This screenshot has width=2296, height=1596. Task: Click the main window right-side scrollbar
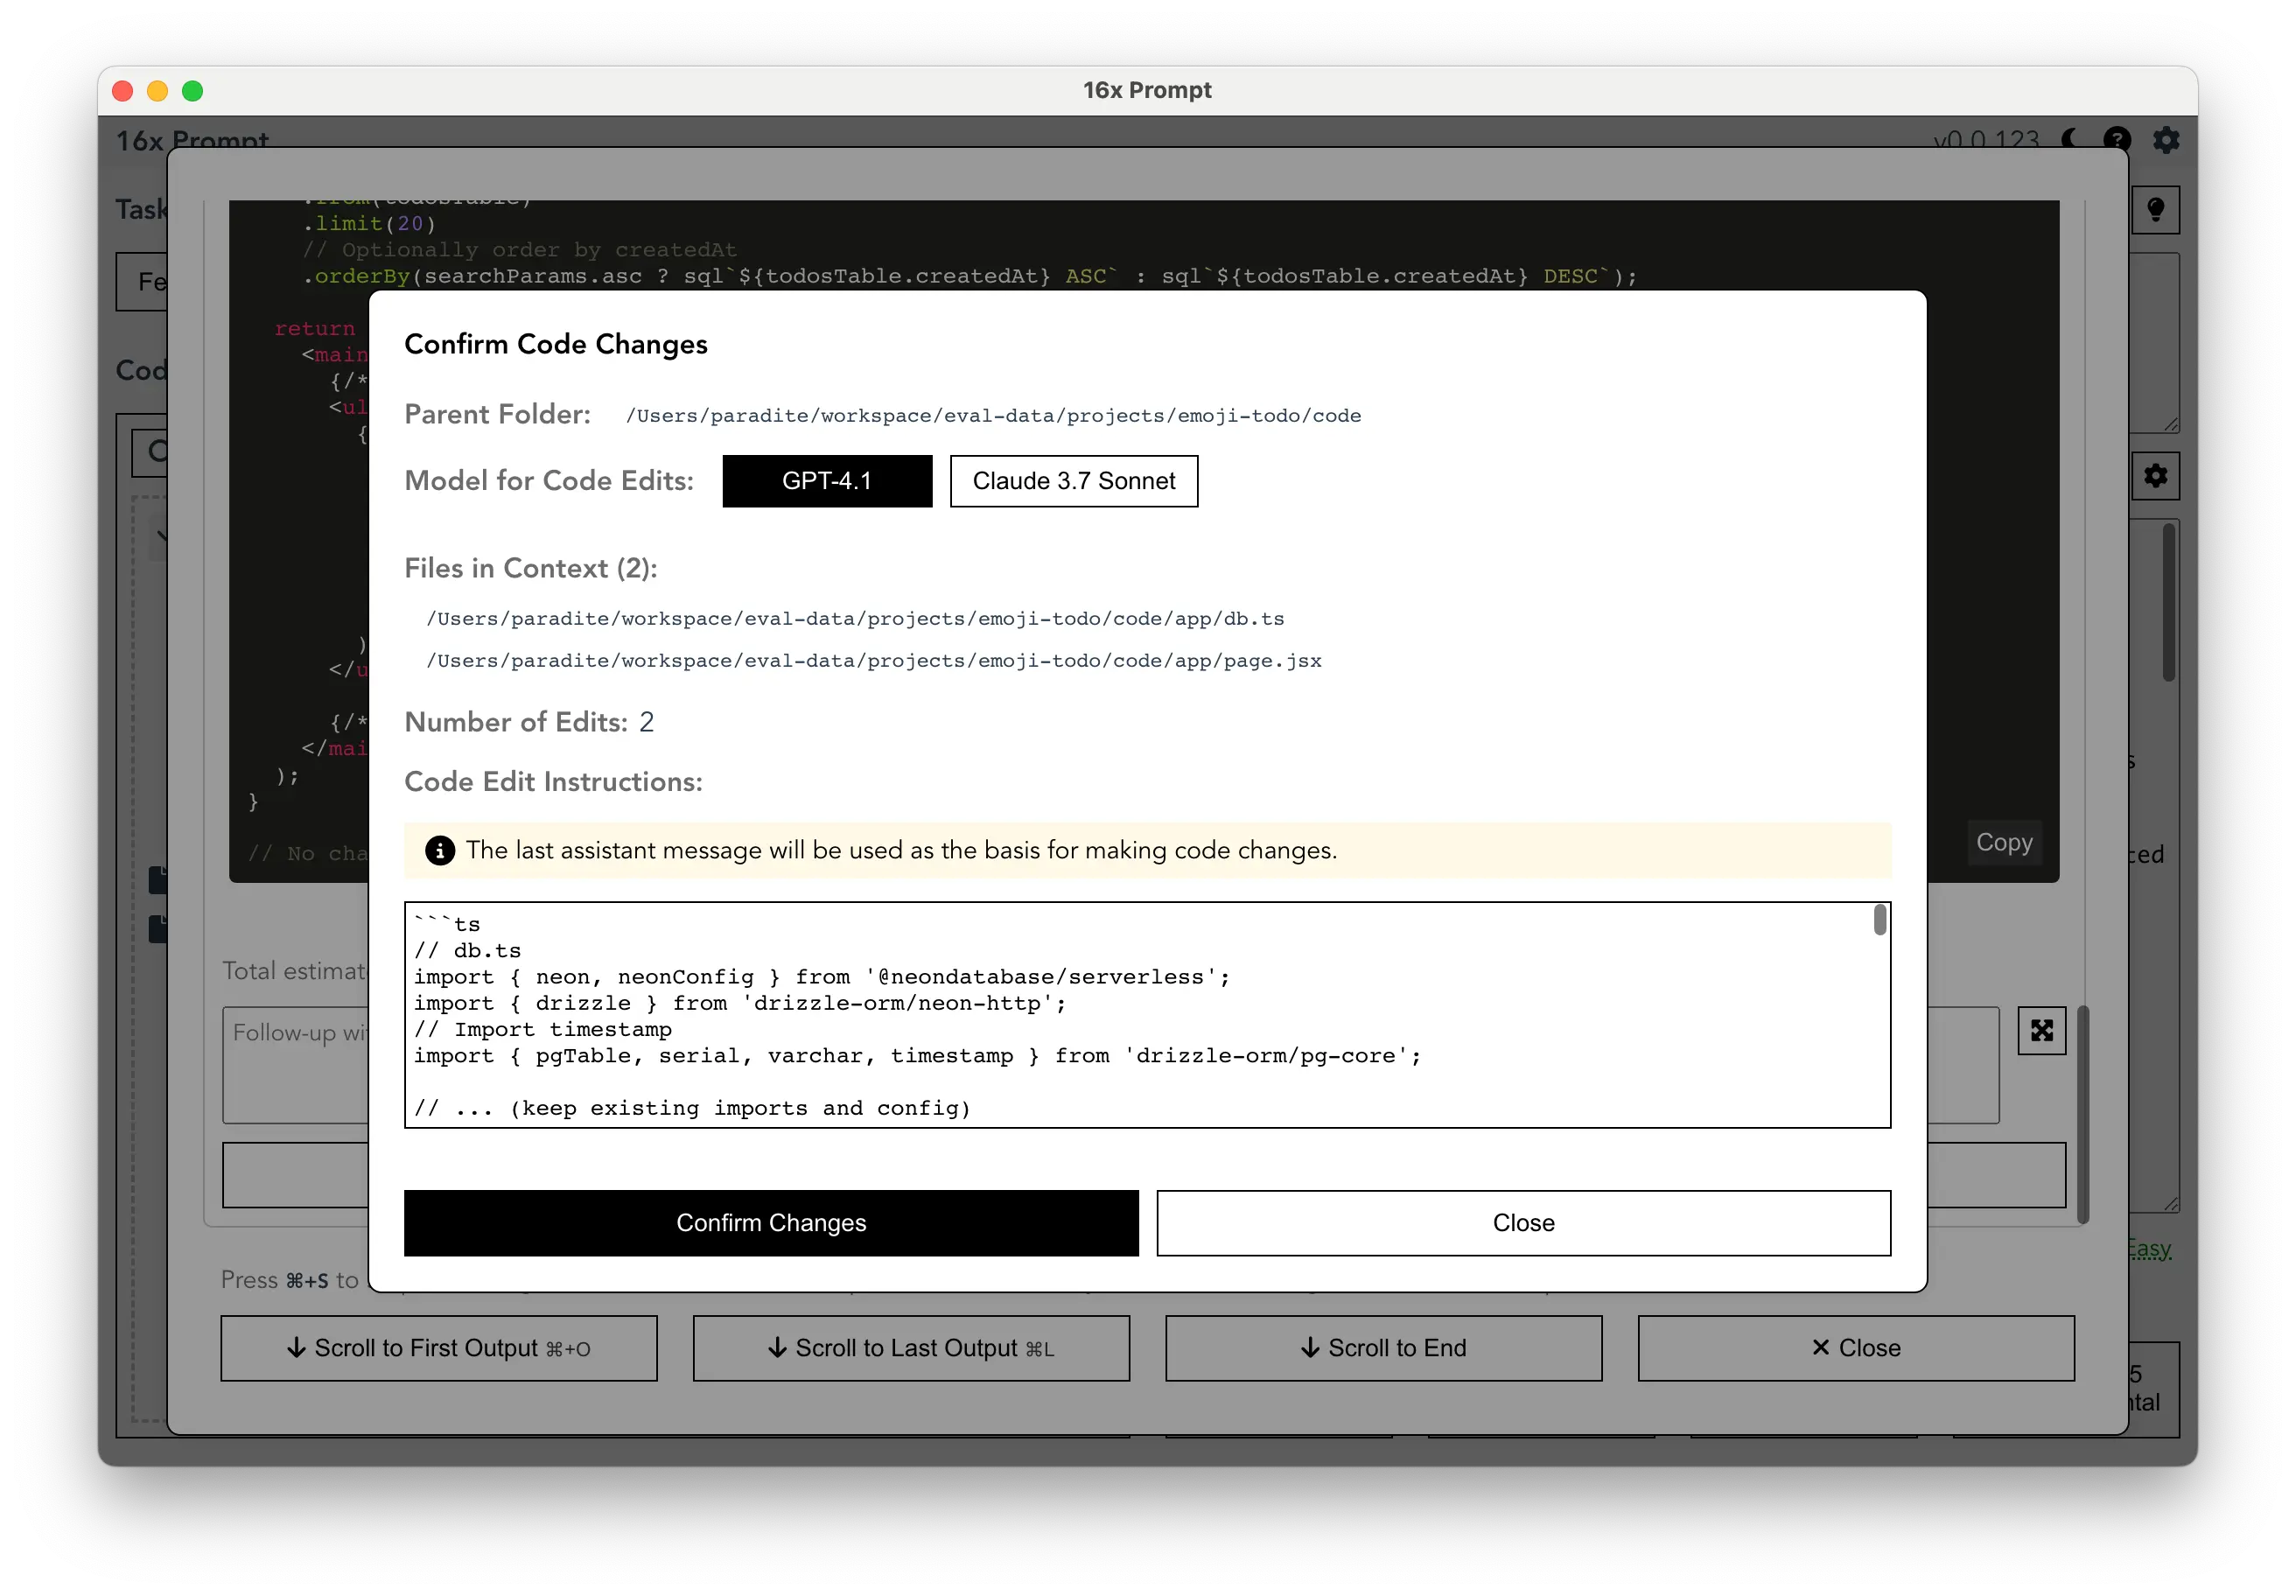click(x=2169, y=602)
